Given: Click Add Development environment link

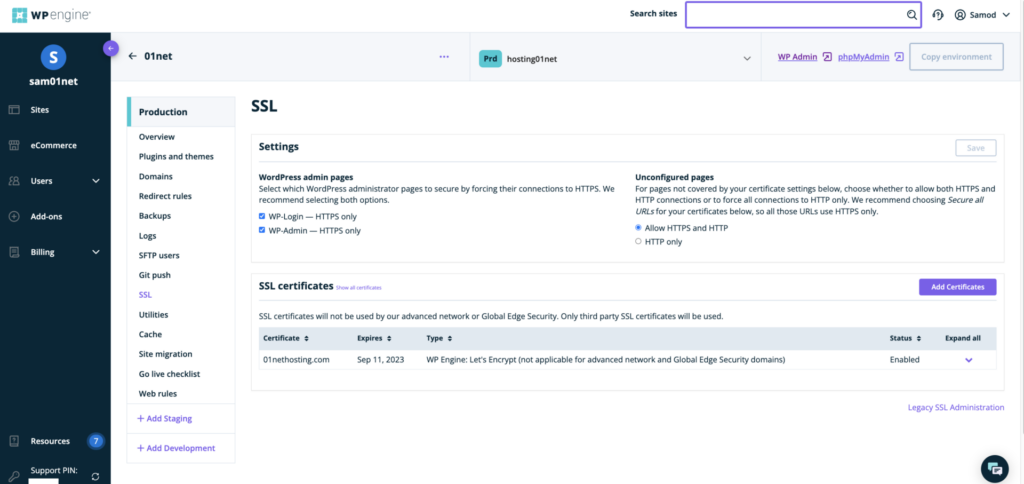Looking at the screenshot, I should (x=176, y=448).
